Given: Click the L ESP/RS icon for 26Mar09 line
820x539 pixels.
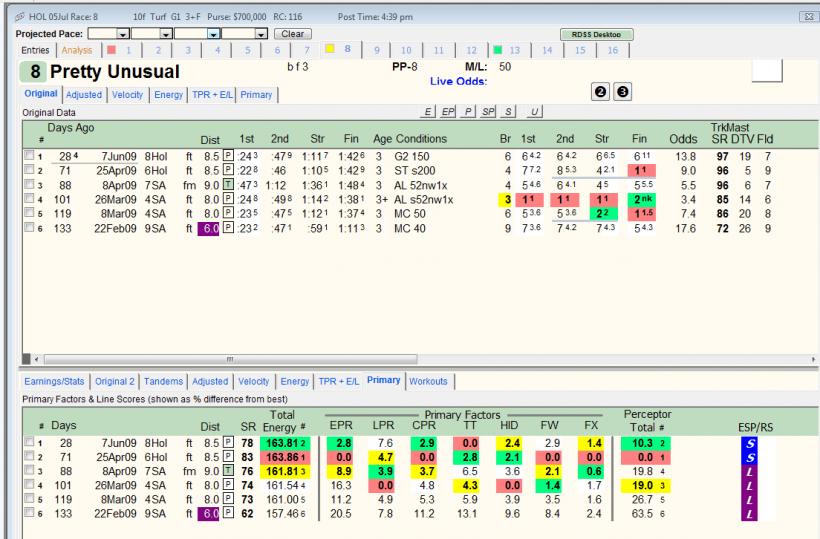Looking at the screenshot, I should (749, 486).
